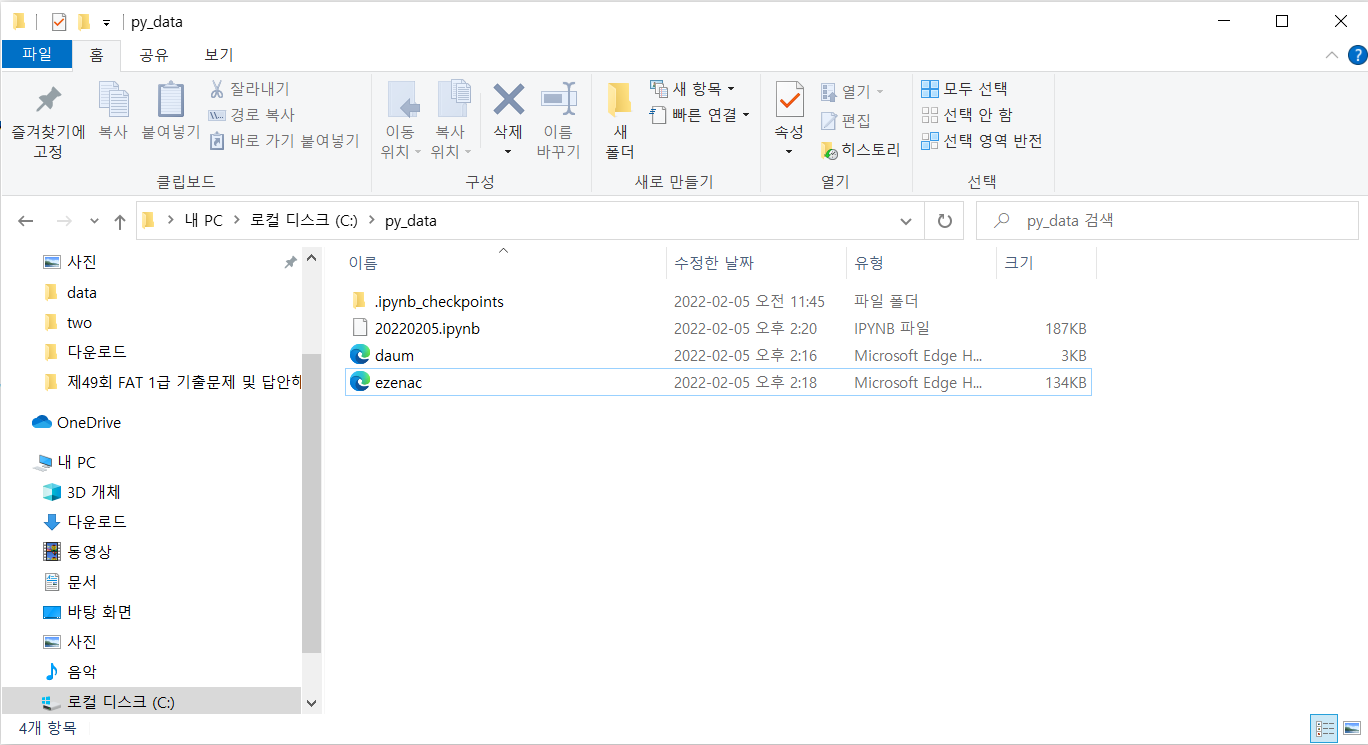This screenshot has width=1368, height=745.
Task: Click 경로 복사 copy path
Action: [x=251, y=115]
